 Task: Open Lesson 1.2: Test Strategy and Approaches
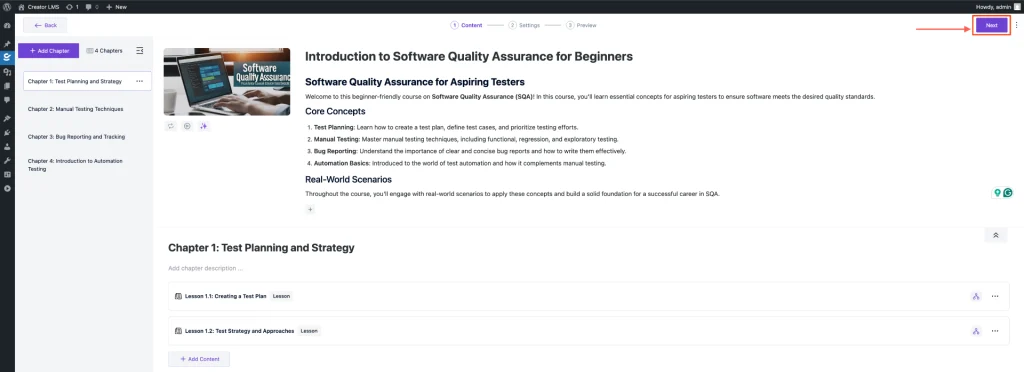588,331
